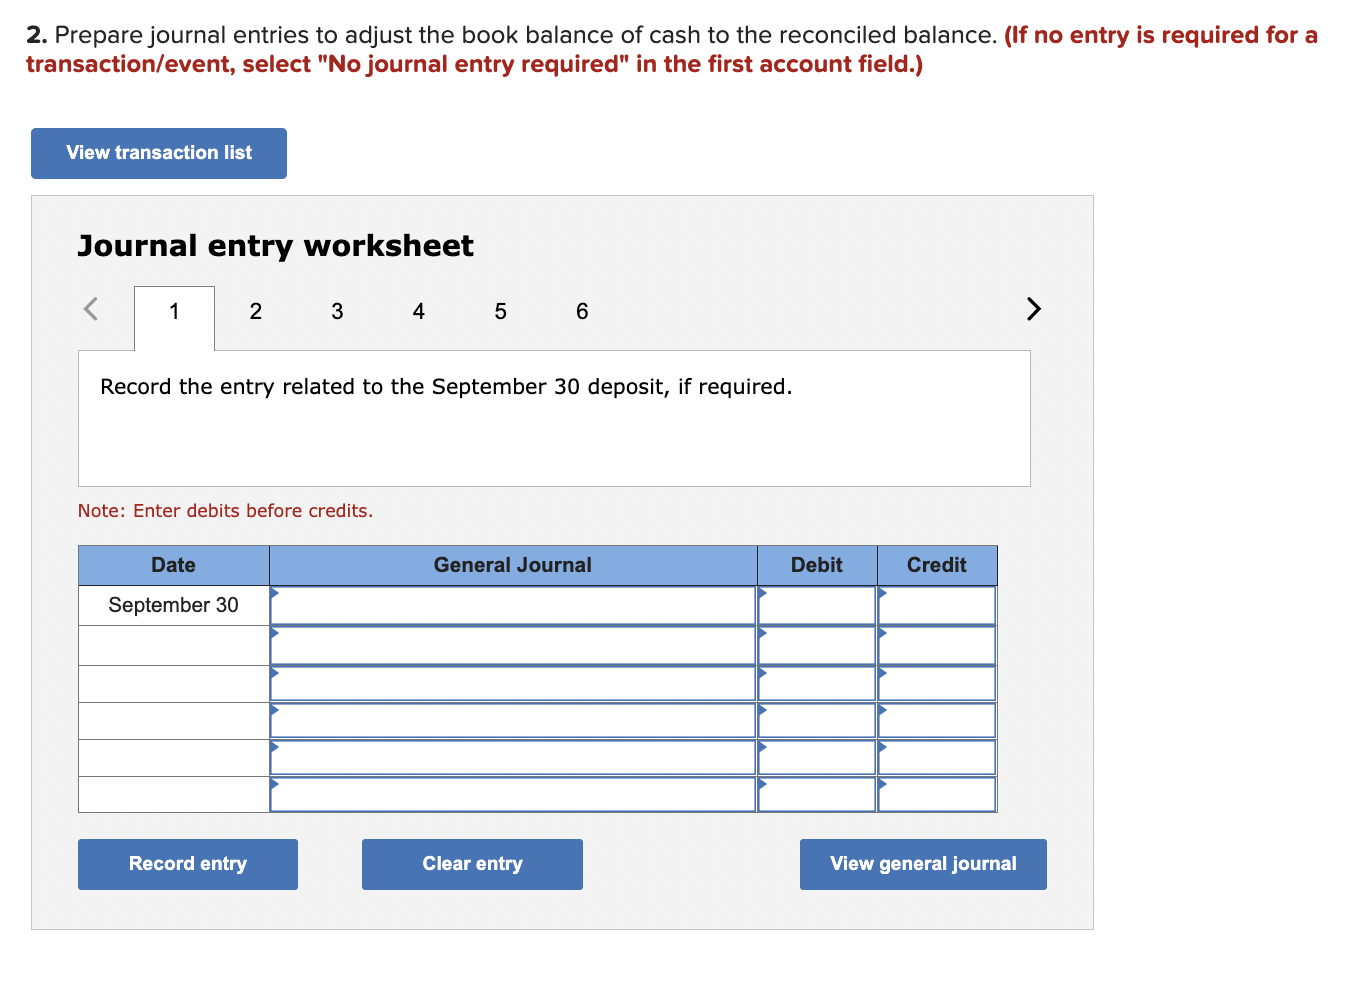Select tab 3 in the worksheet
1368x1004 pixels.
(x=337, y=311)
